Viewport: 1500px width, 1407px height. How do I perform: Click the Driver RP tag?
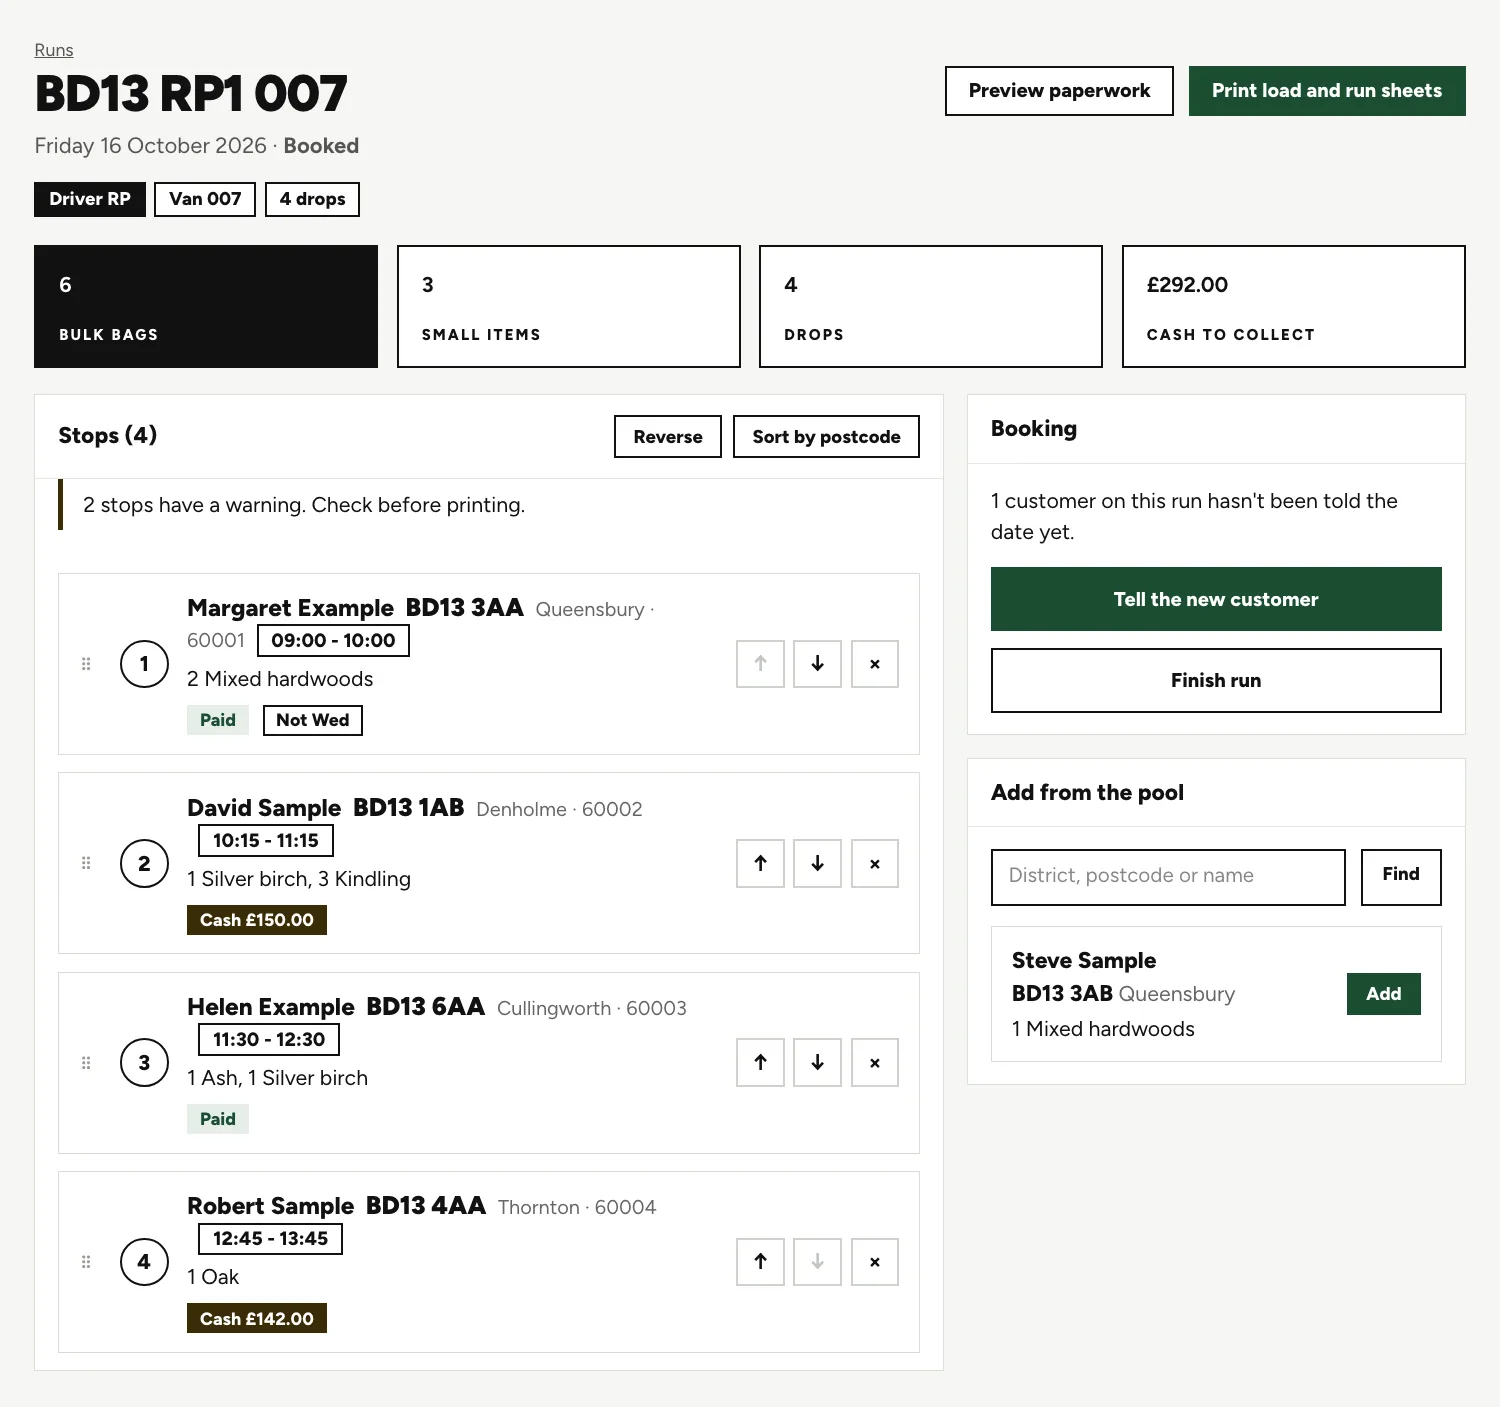point(90,199)
